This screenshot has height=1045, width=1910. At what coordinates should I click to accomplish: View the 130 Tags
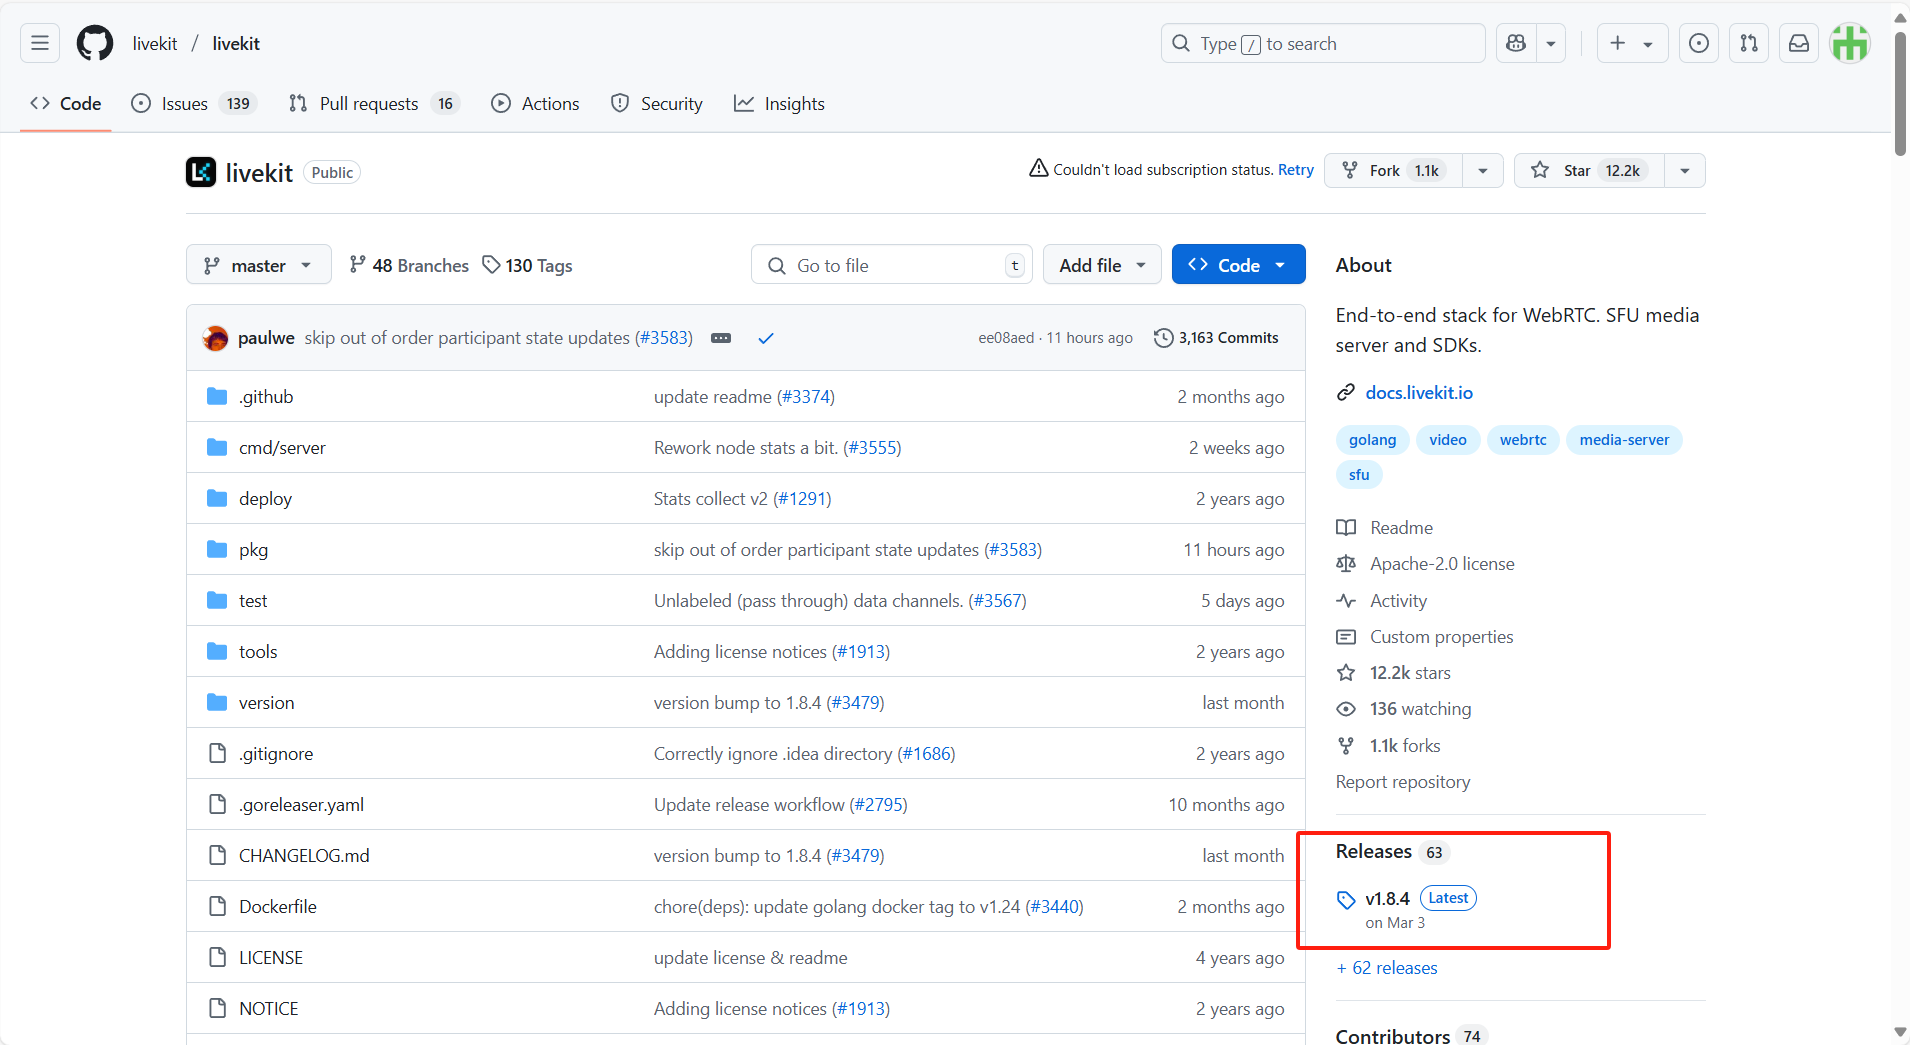(x=527, y=265)
